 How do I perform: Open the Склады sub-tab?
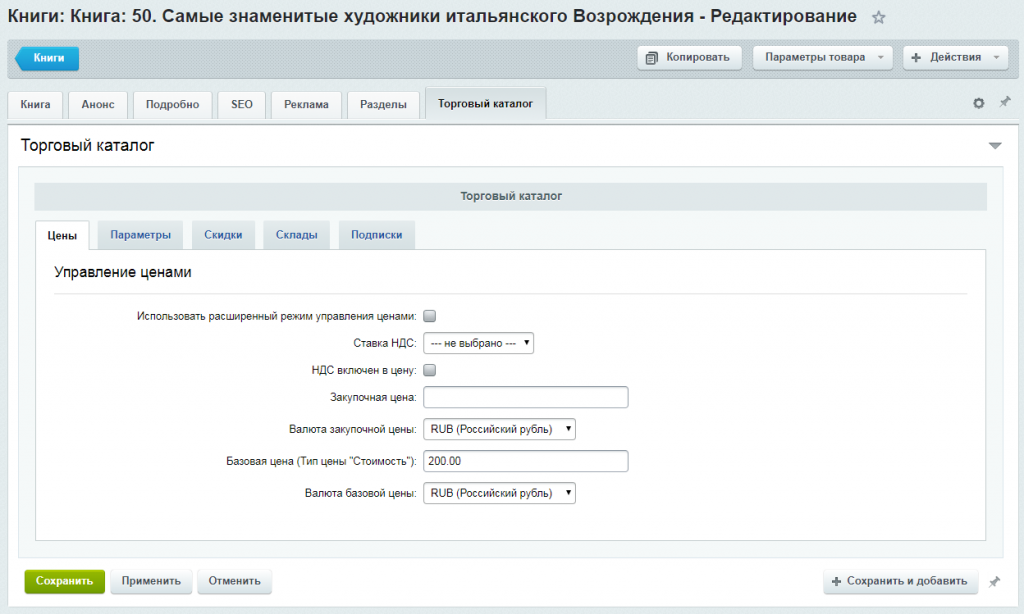(296, 234)
